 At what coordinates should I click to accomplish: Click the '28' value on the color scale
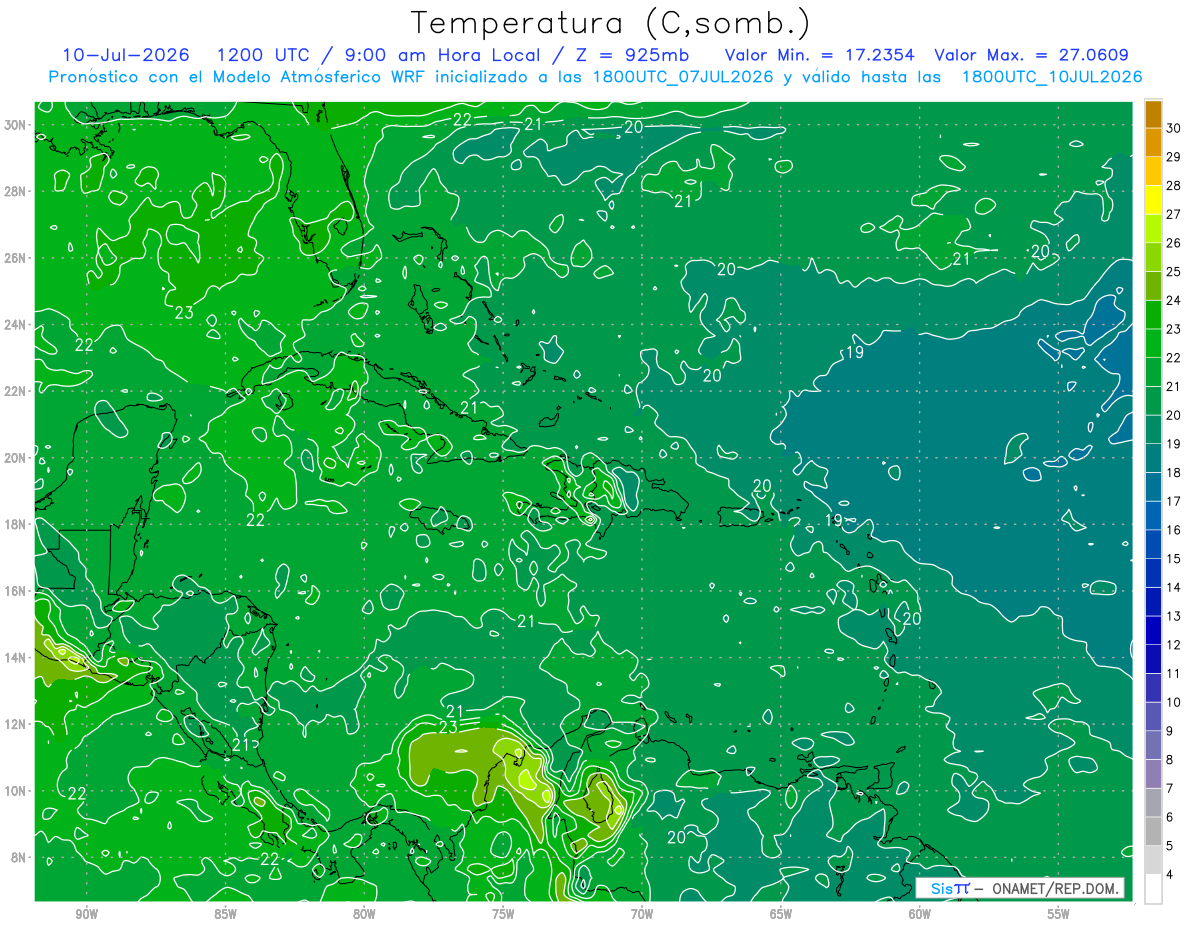(1174, 186)
